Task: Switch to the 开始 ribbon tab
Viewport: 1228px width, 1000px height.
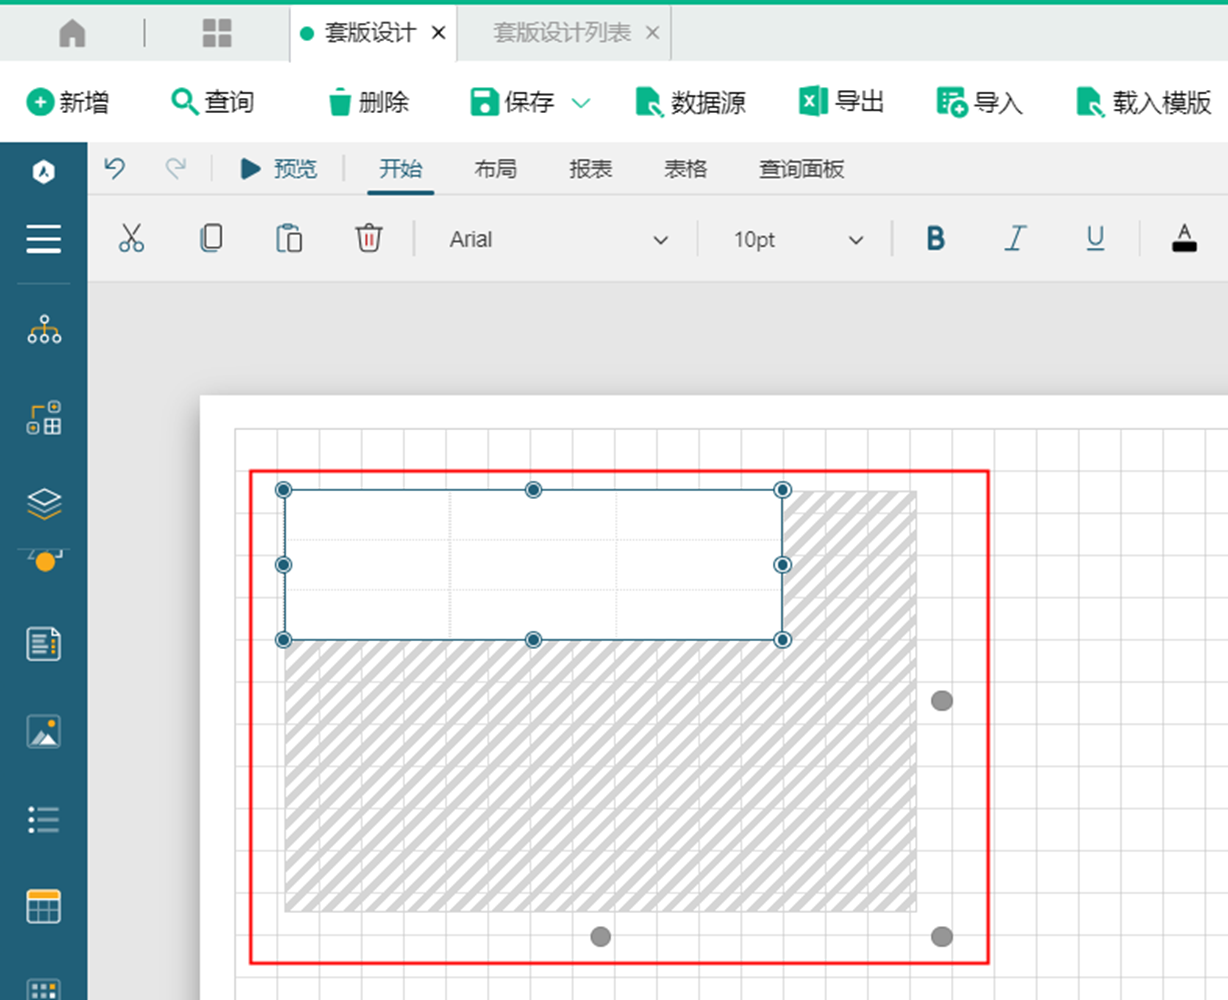Action: click(x=401, y=169)
